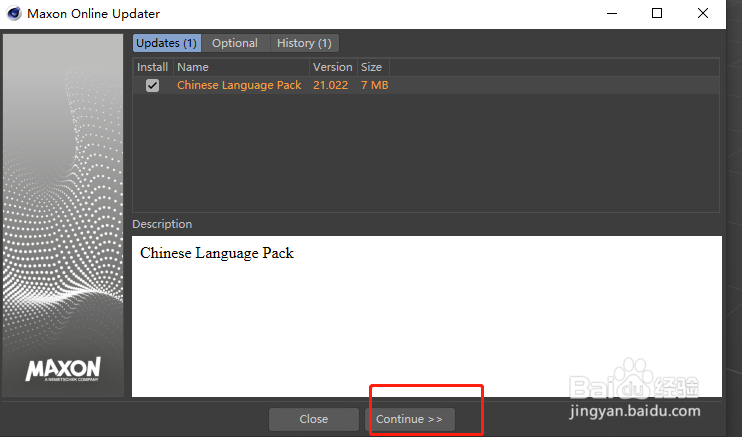Click the 7 MB size value

(374, 85)
